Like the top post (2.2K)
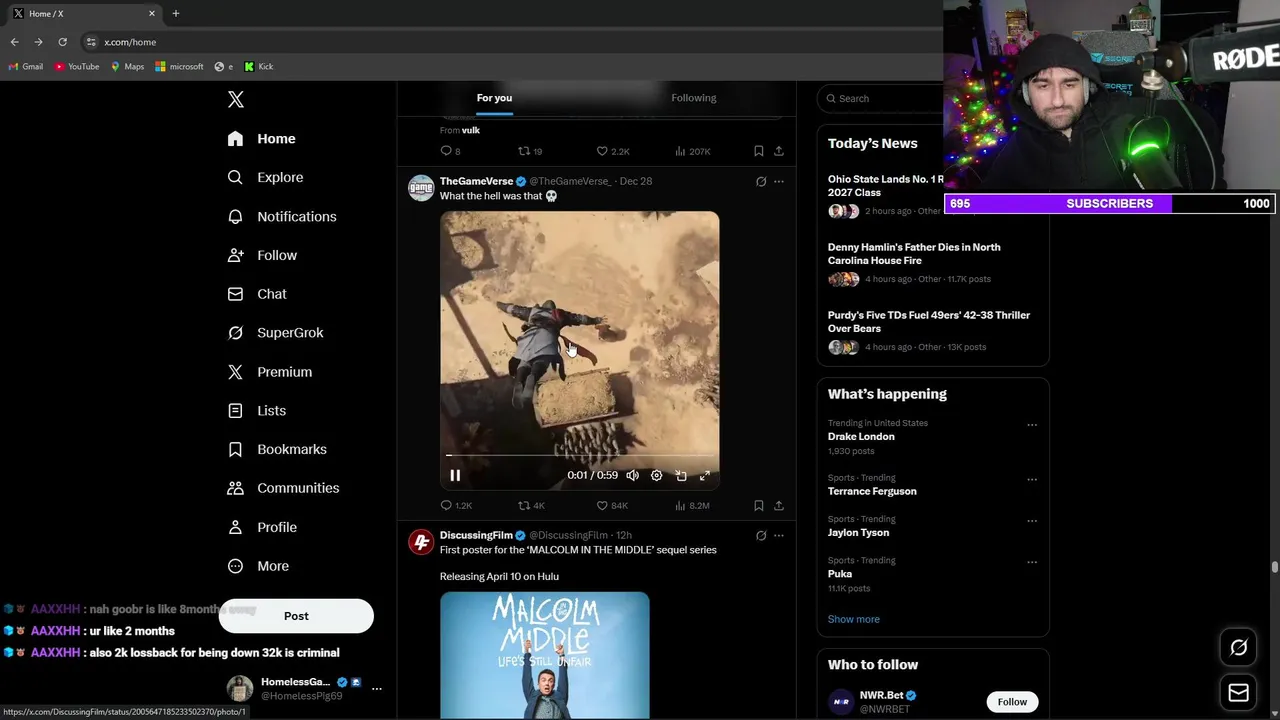 613,151
